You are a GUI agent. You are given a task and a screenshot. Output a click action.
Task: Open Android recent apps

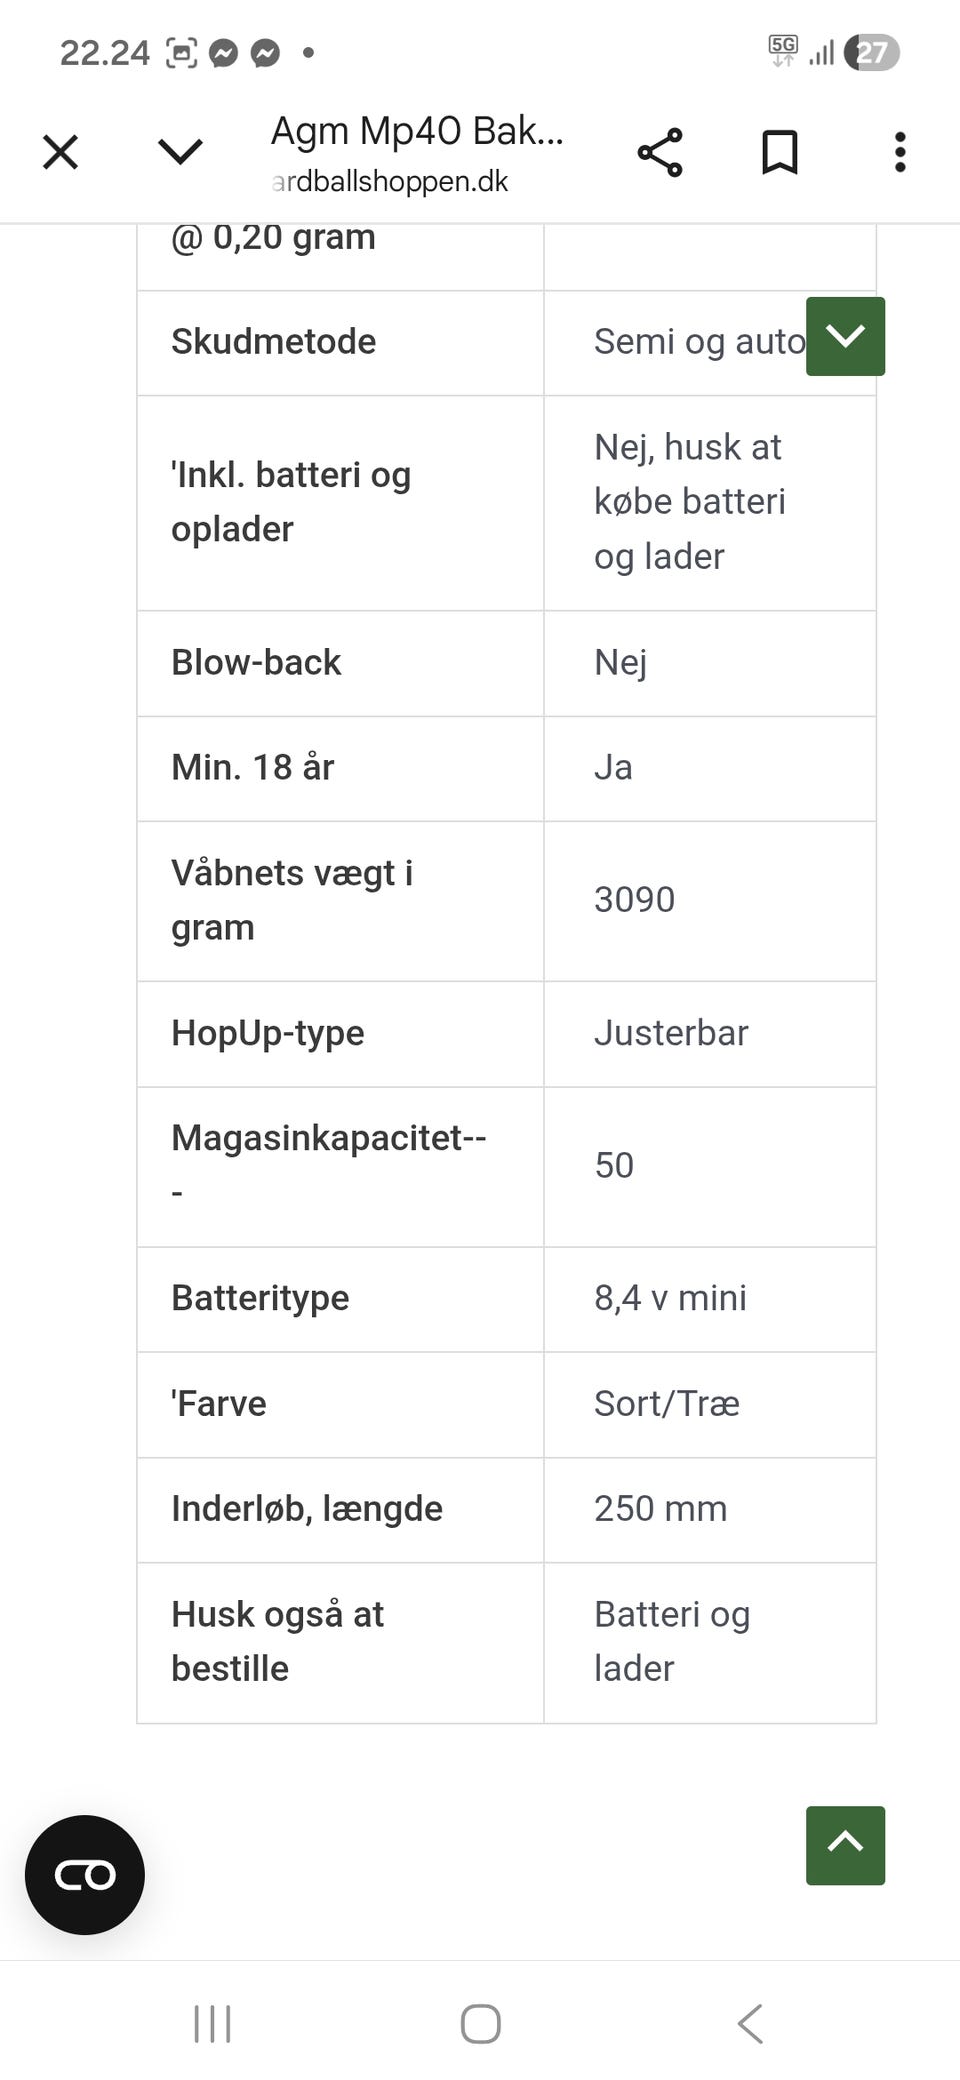[212, 2024]
